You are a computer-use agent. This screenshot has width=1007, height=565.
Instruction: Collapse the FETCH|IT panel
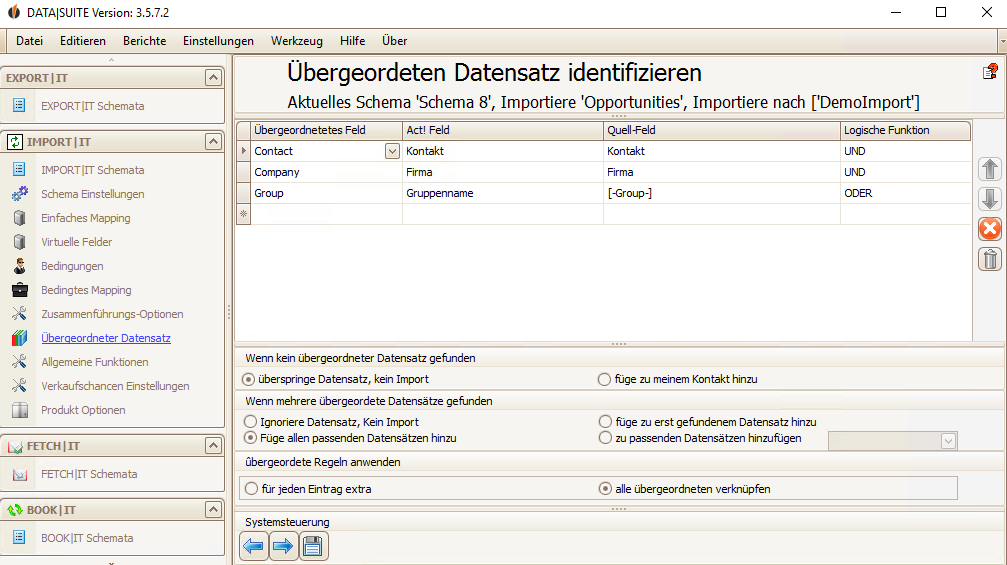pyautogui.click(x=213, y=446)
